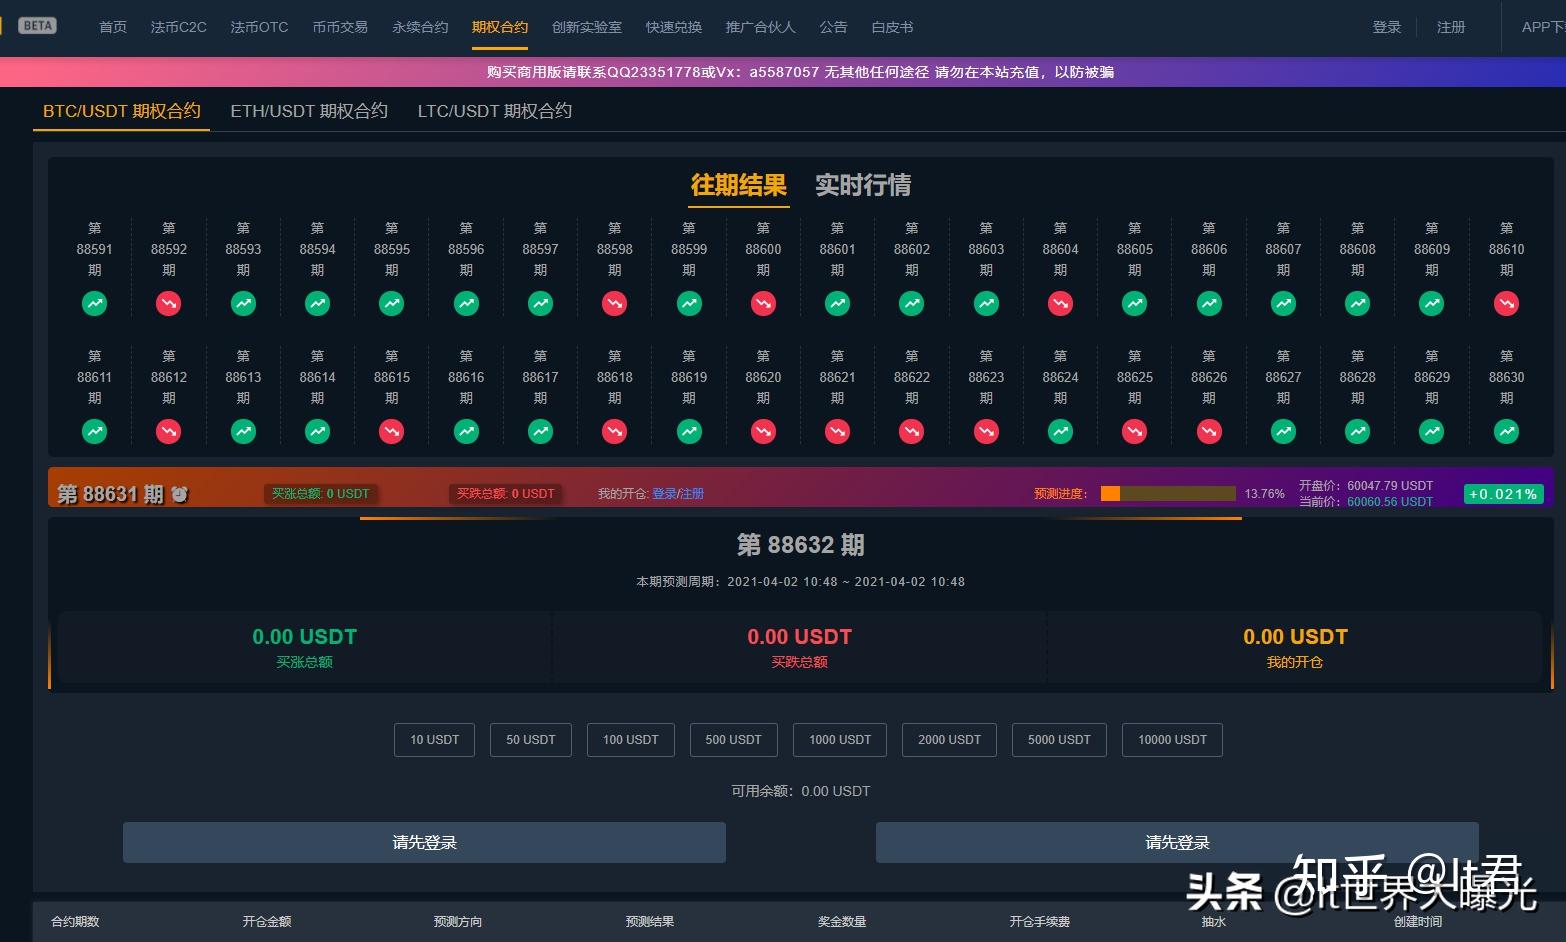This screenshot has width=1566, height=942.
Task: Open the 公告 menu item
Action: coord(833,27)
